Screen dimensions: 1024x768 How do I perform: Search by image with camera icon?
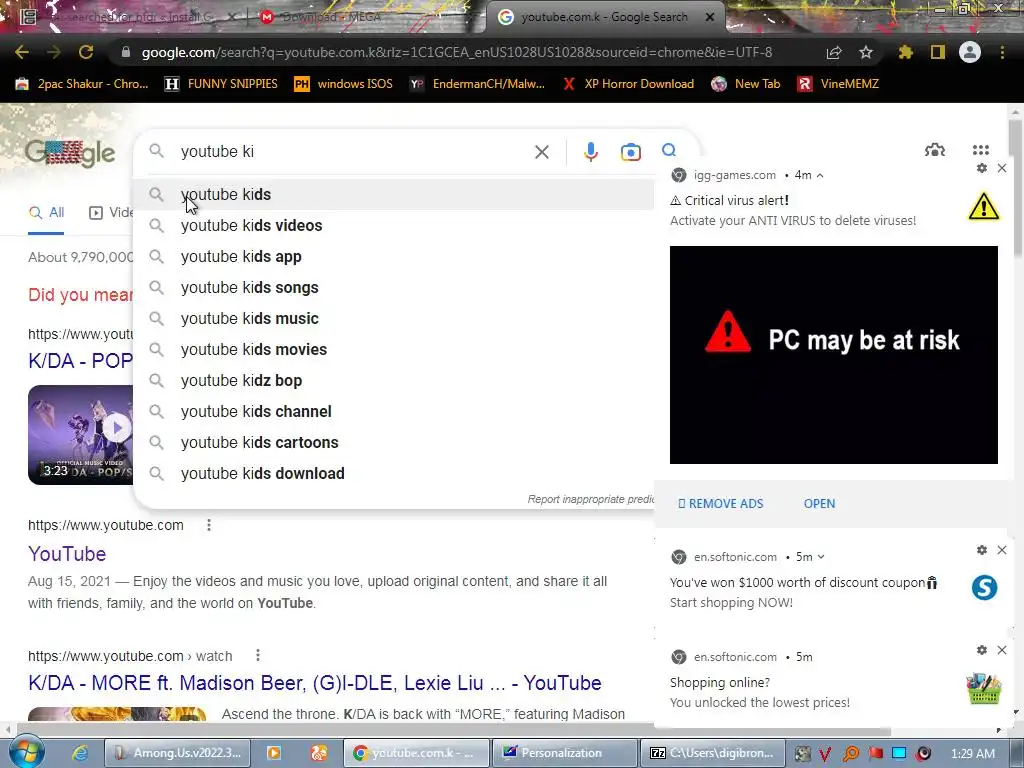(x=630, y=152)
